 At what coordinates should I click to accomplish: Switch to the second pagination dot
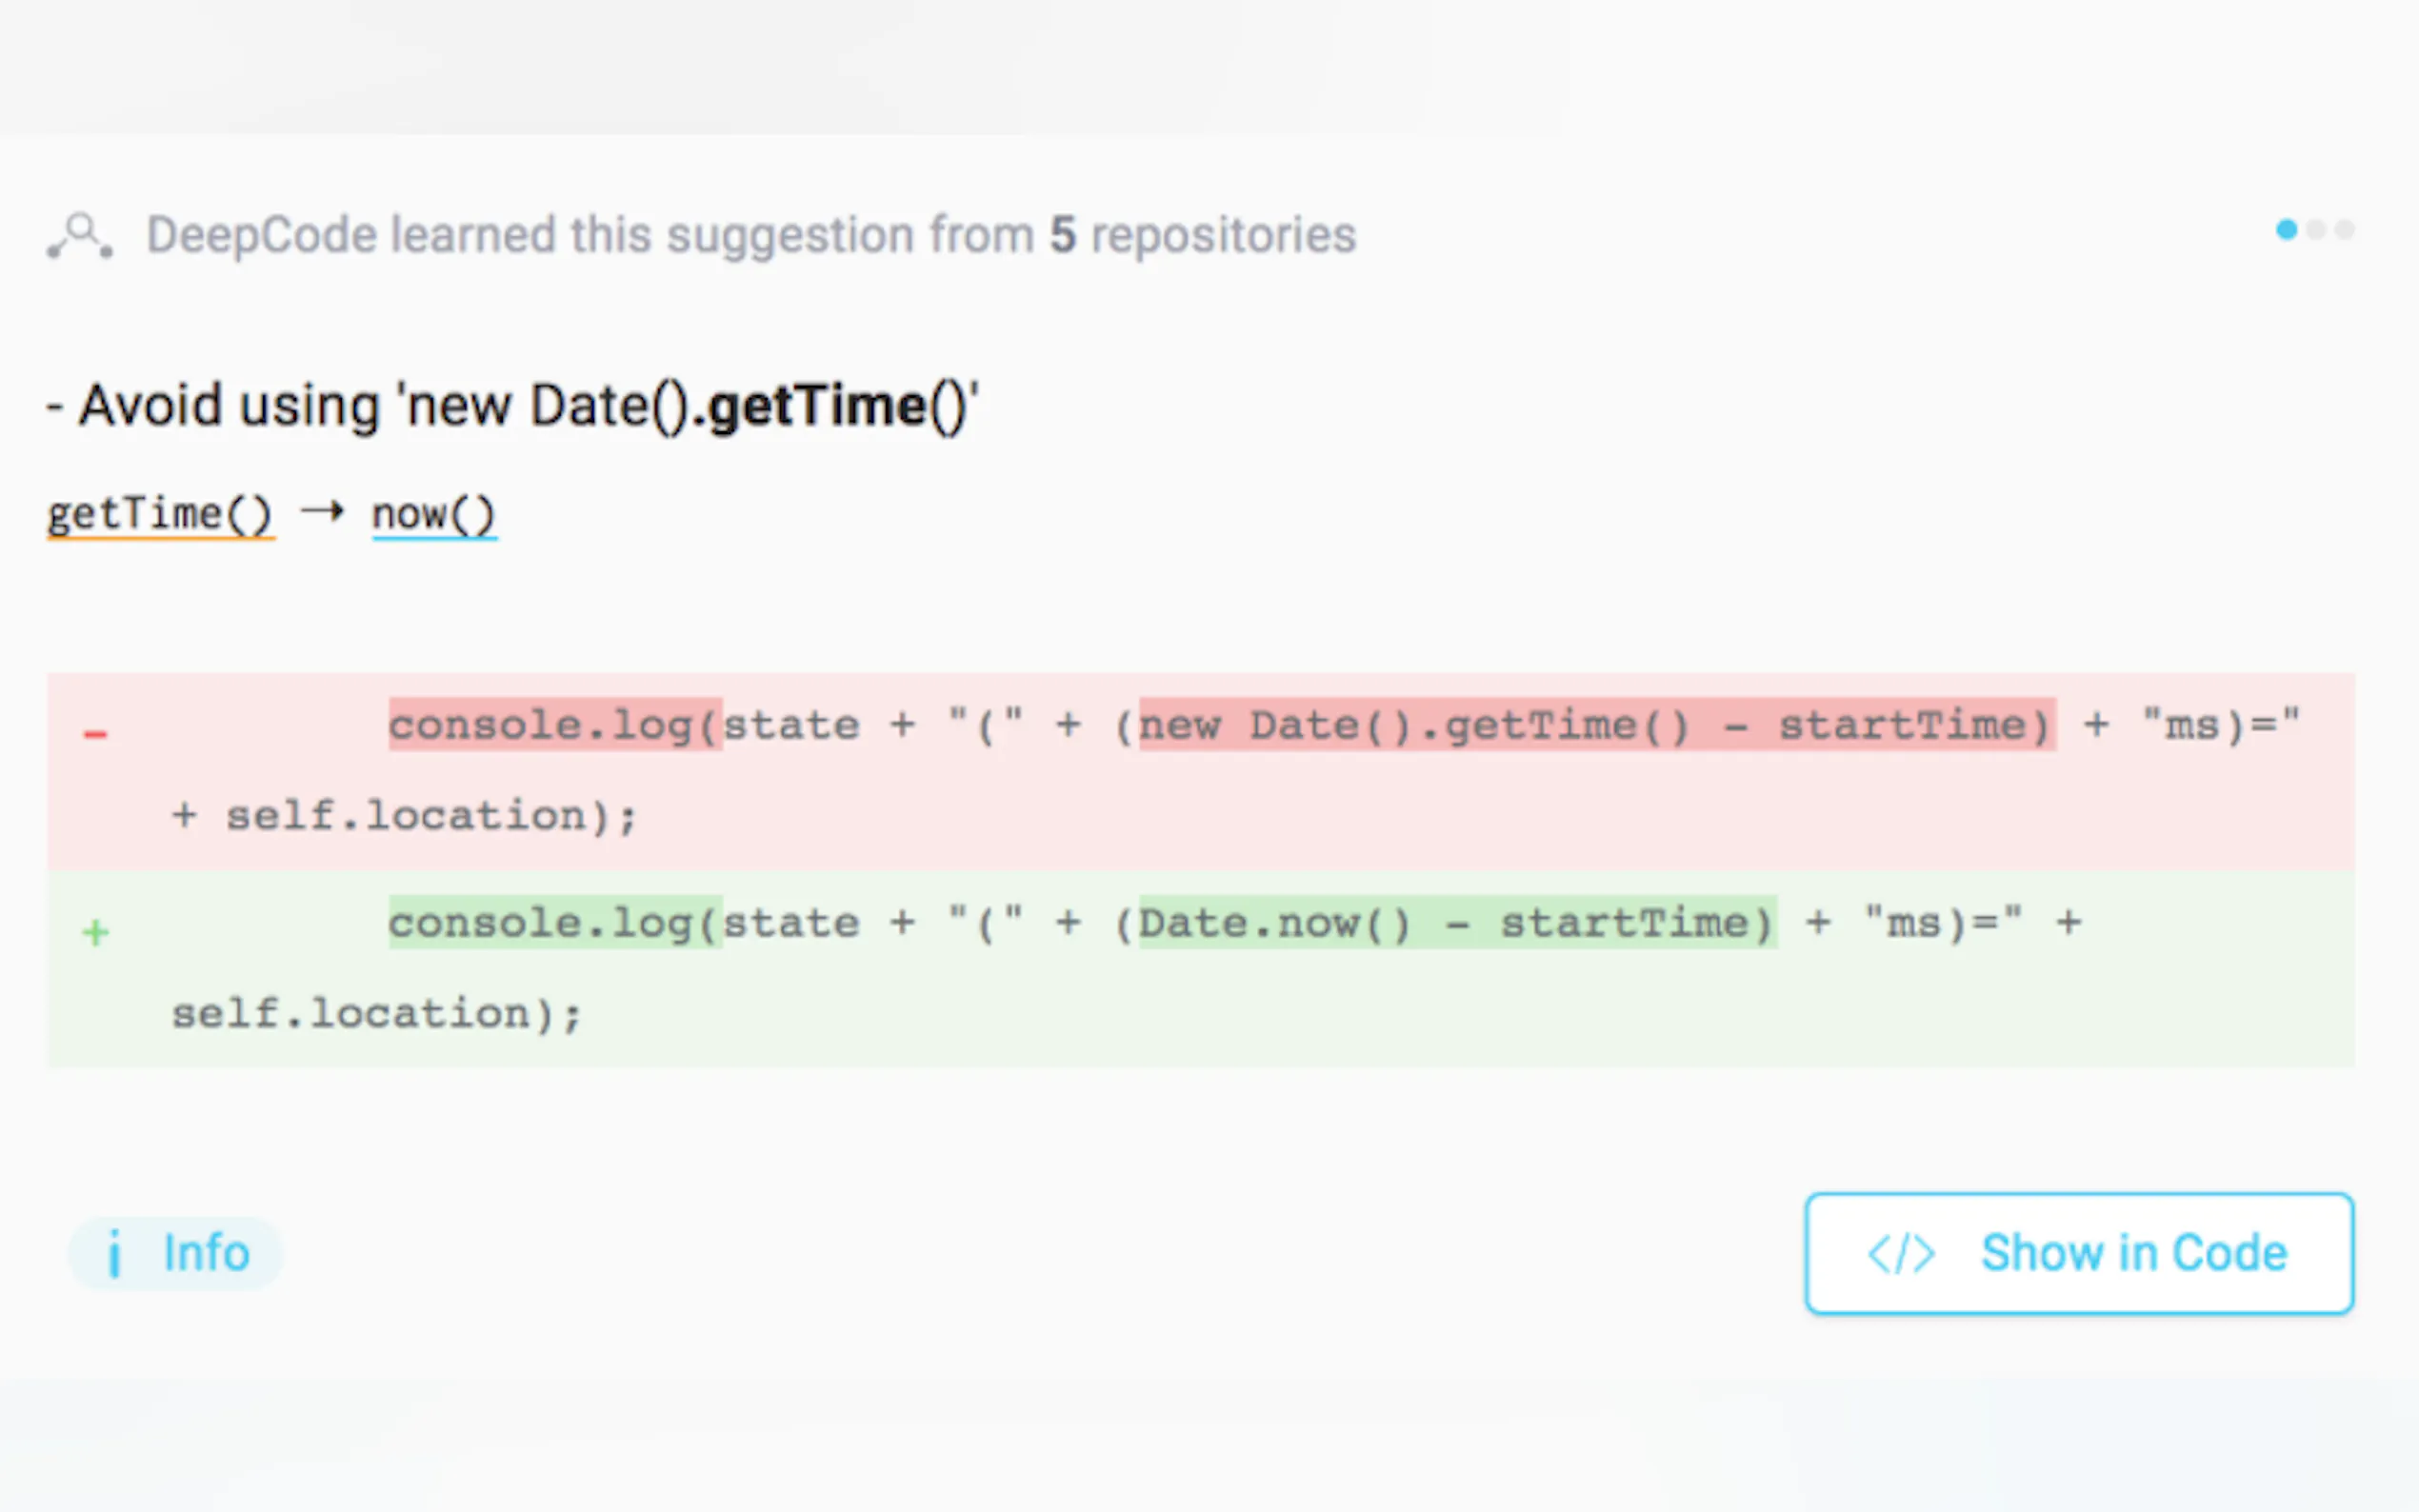[x=2316, y=230]
